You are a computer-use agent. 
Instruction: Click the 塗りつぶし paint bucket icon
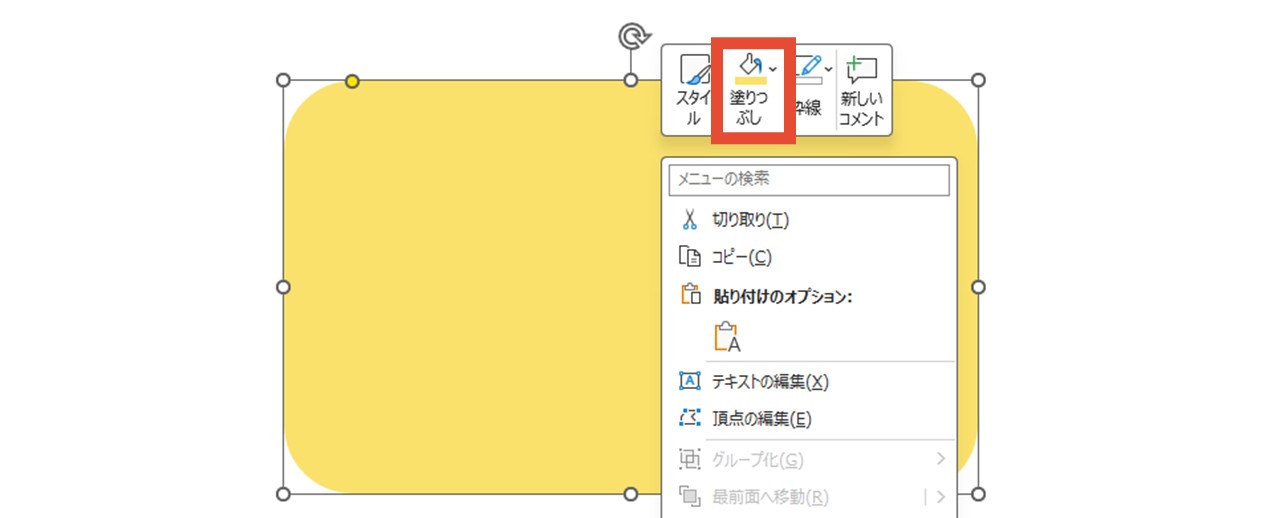click(x=750, y=68)
